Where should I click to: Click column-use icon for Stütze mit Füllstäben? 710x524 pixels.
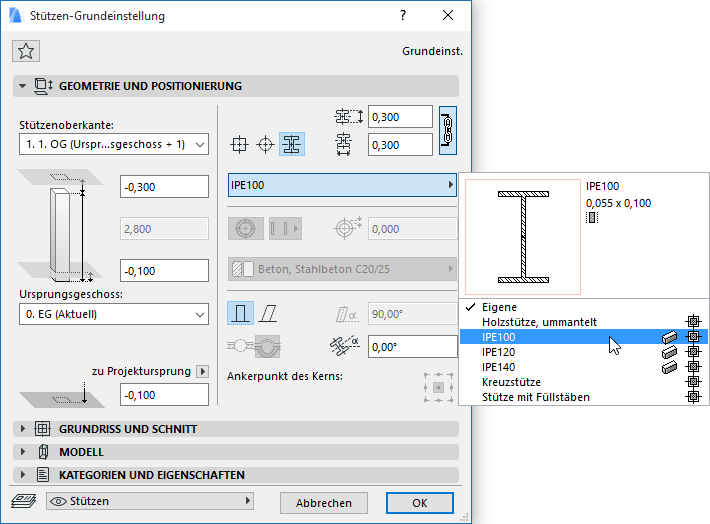coord(693,397)
